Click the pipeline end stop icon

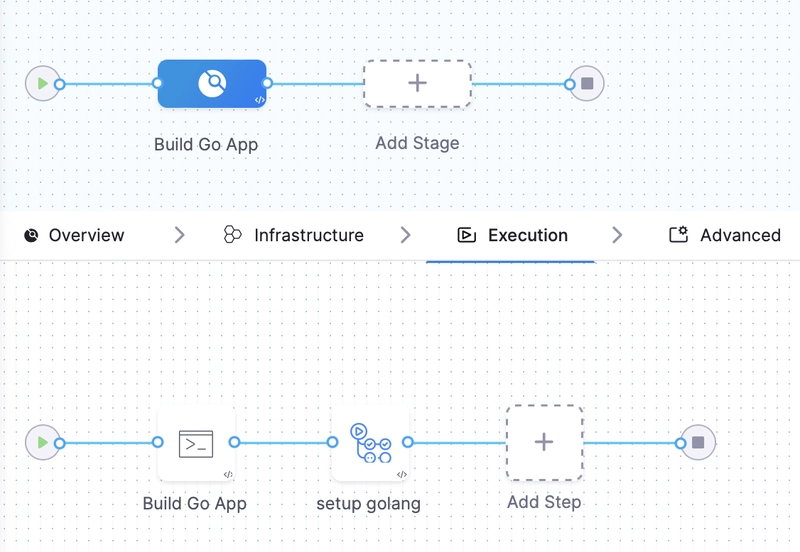pyautogui.click(x=587, y=84)
